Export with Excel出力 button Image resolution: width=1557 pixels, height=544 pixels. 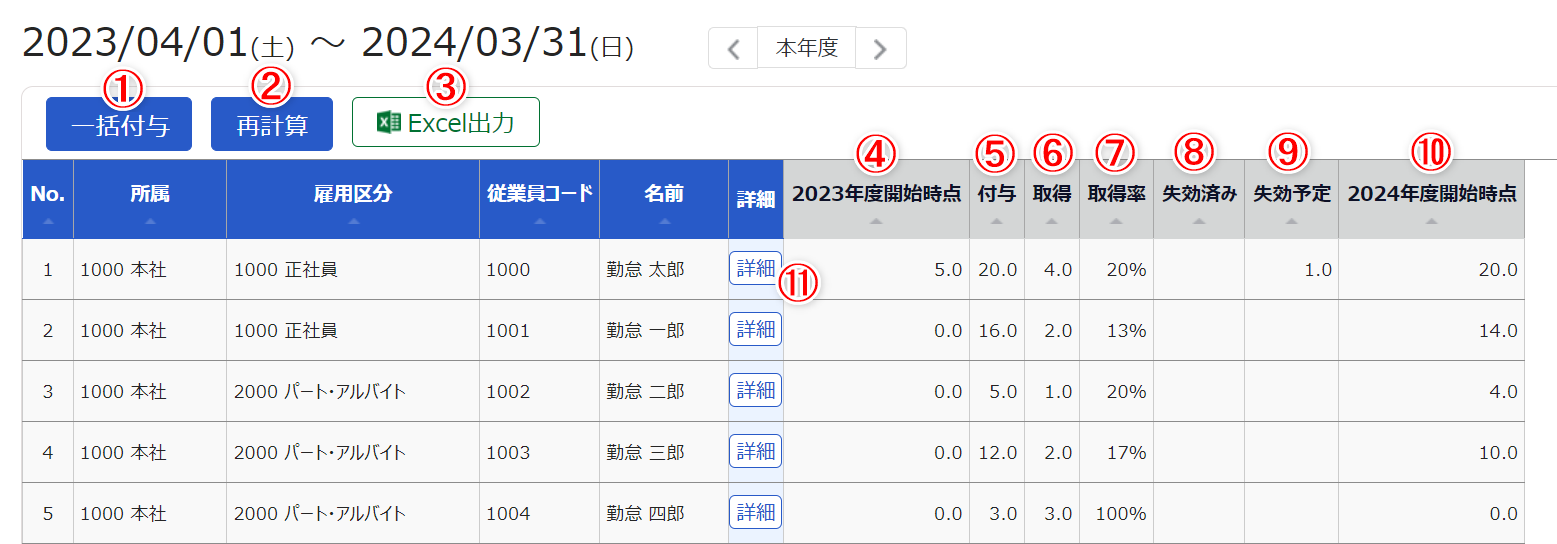pos(446,122)
